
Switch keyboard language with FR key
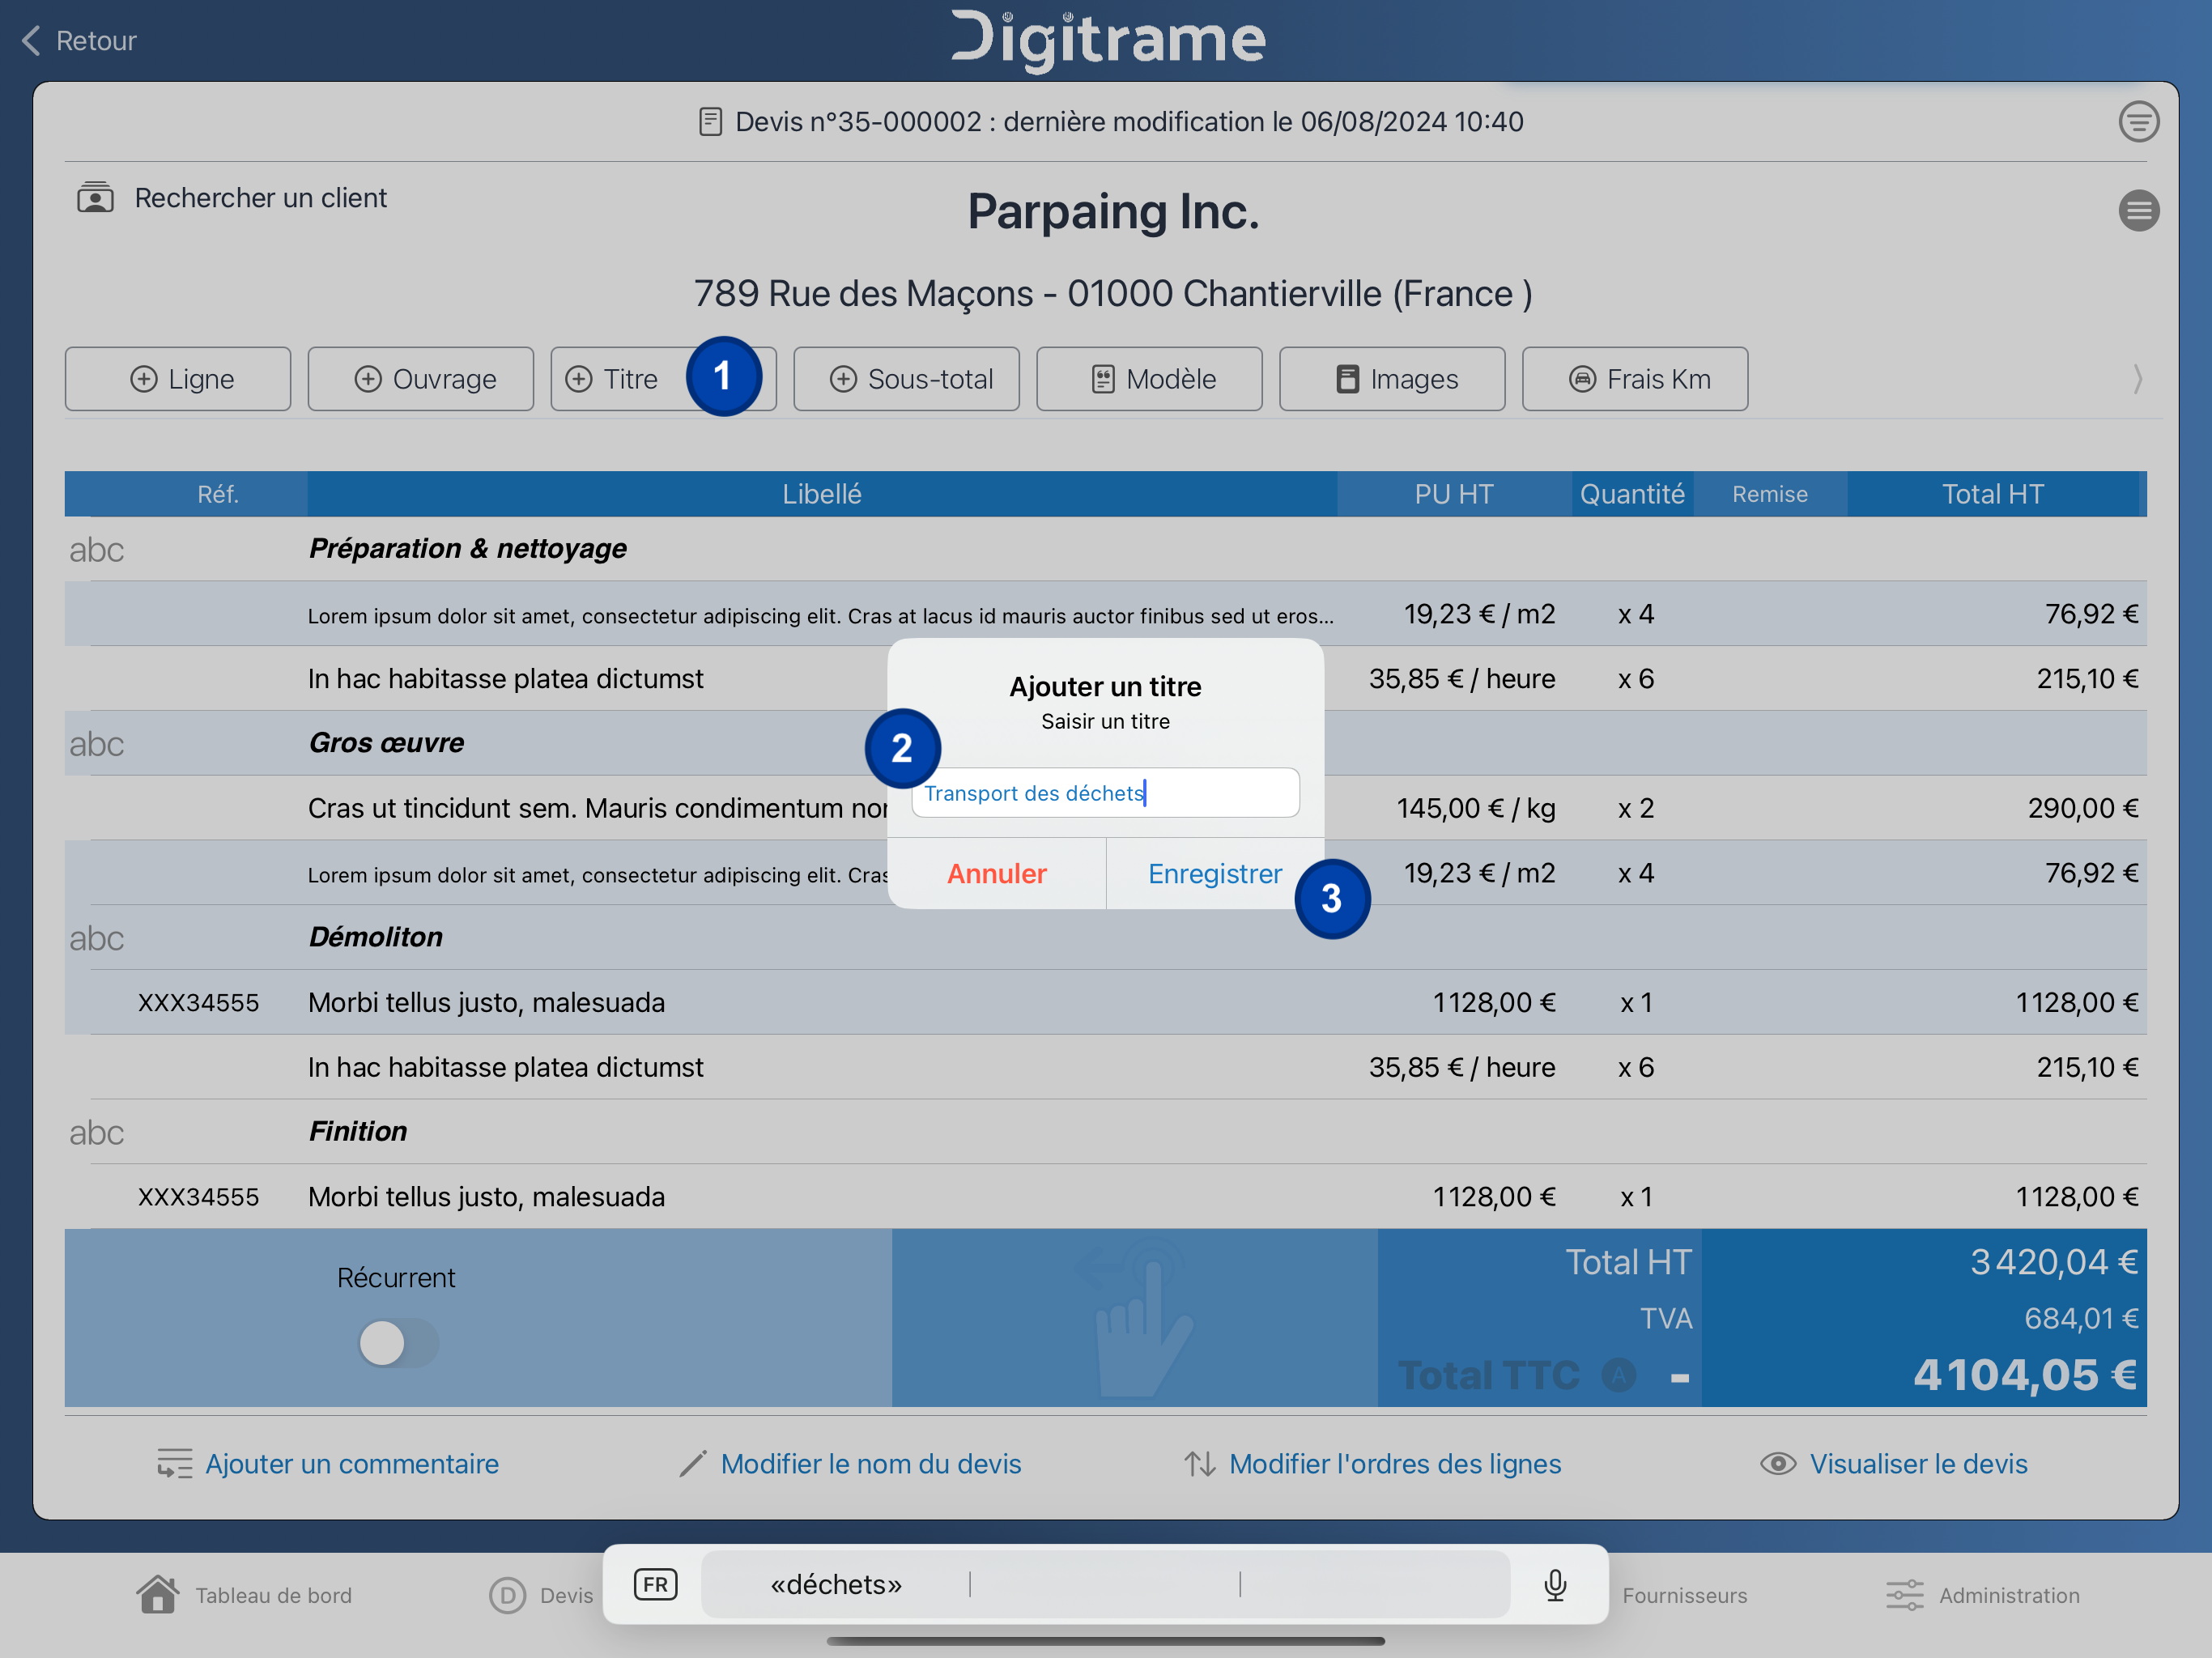(655, 1585)
